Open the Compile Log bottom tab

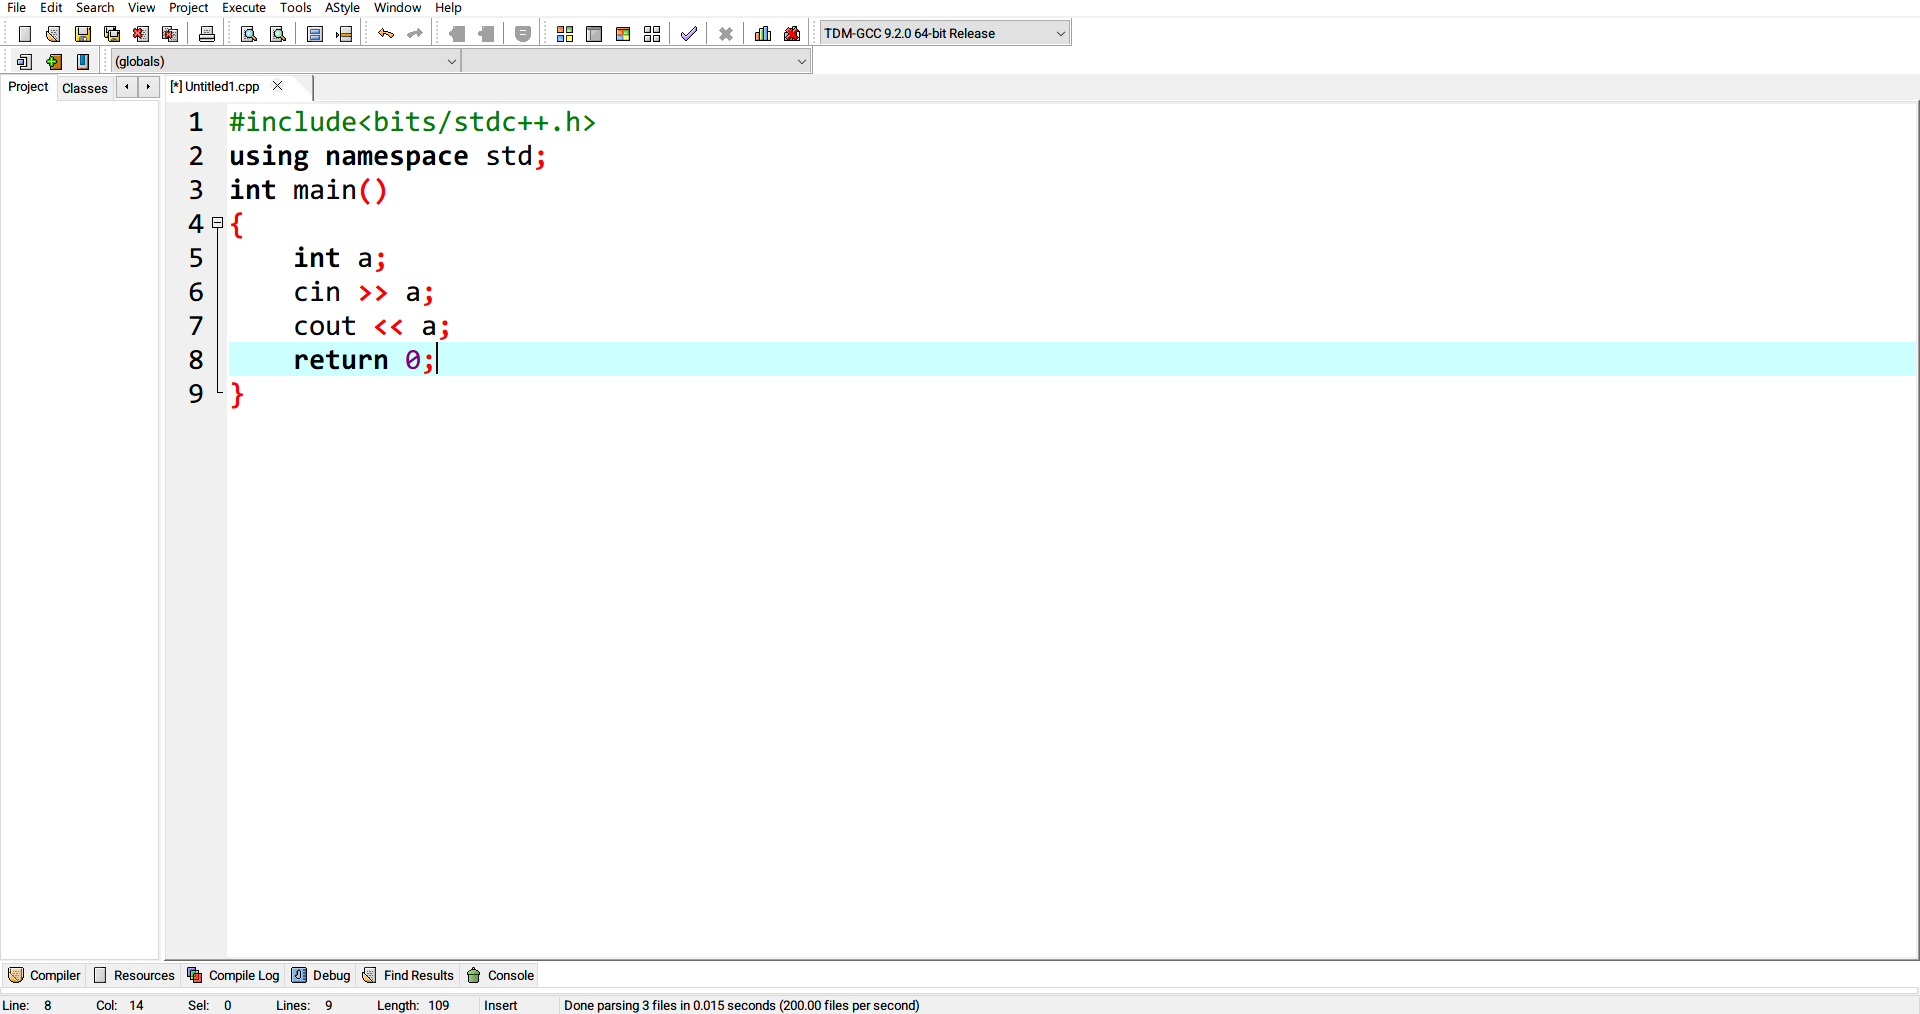(x=234, y=975)
